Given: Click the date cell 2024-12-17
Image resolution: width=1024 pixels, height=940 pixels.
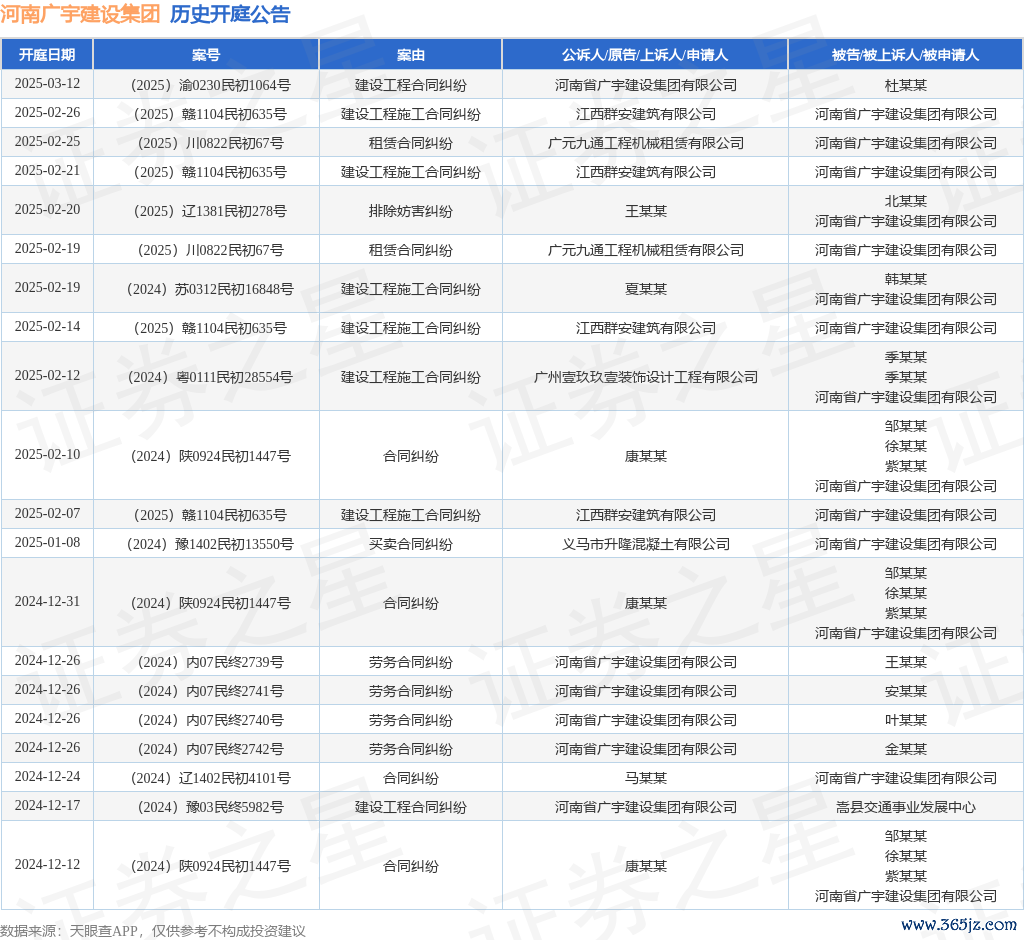Looking at the screenshot, I should [x=47, y=805].
